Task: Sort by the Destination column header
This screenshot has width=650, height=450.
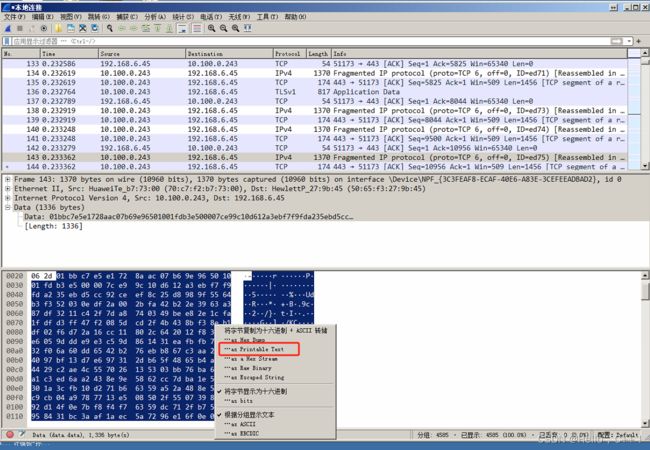Action: point(229,54)
